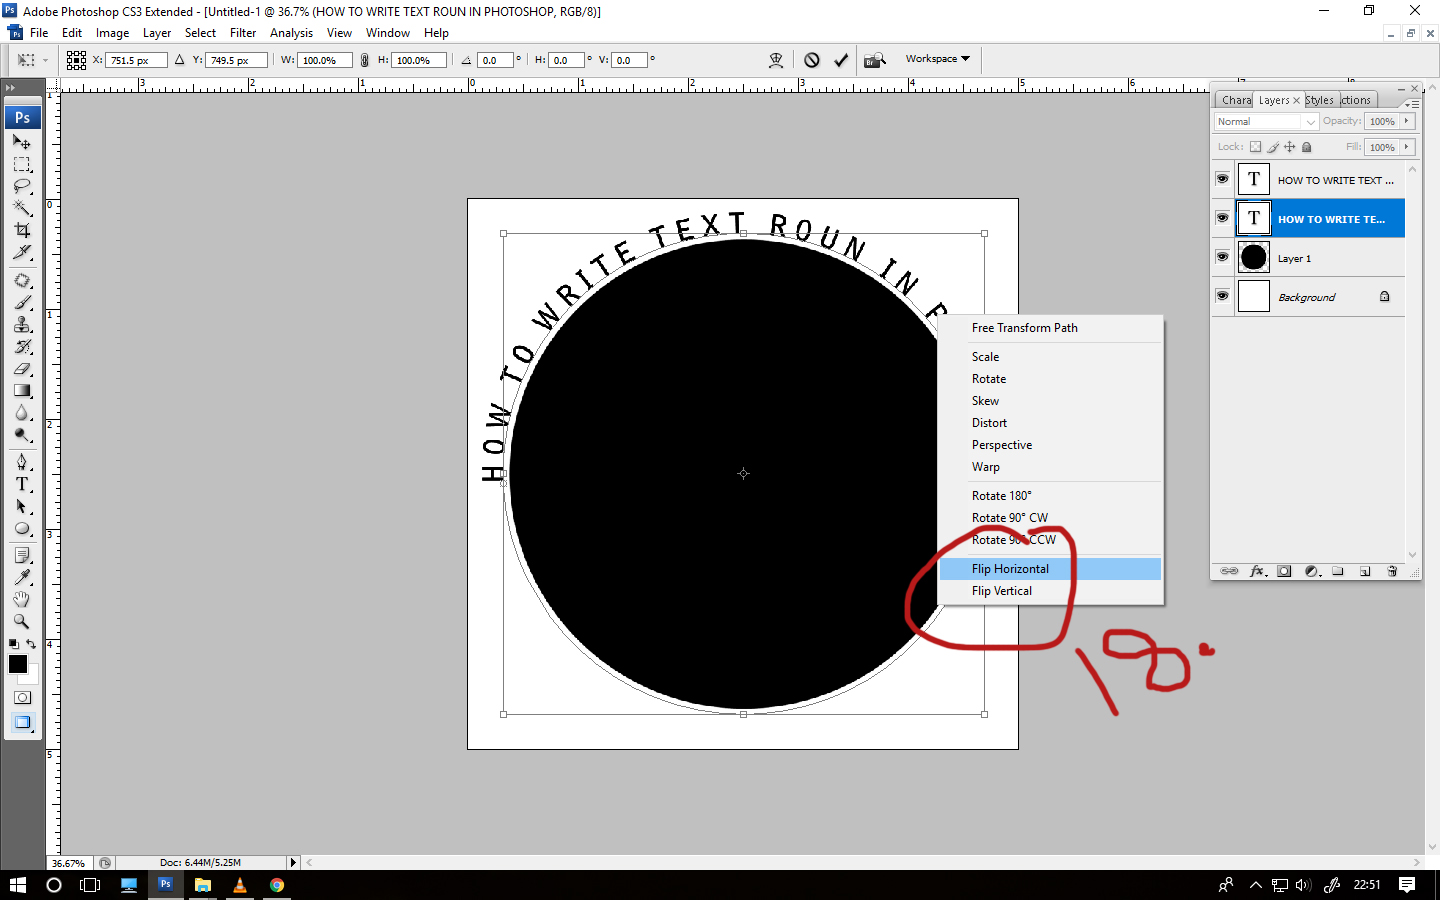
Task: Click the rotation angle input field
Action: coord(496,59)
